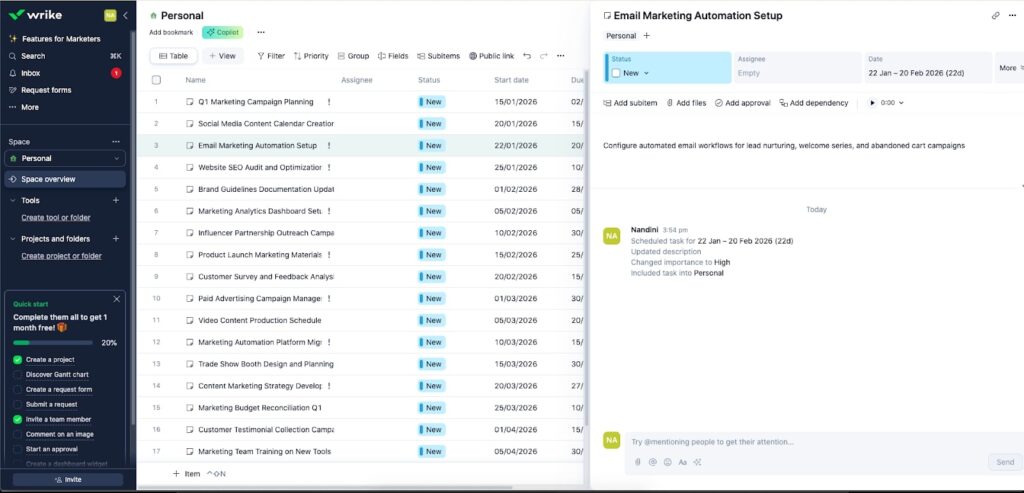This screenshot has height=493, width=1024.
Task: Click the start date 10/02/2026 cell
Action: tap(516, 233)
